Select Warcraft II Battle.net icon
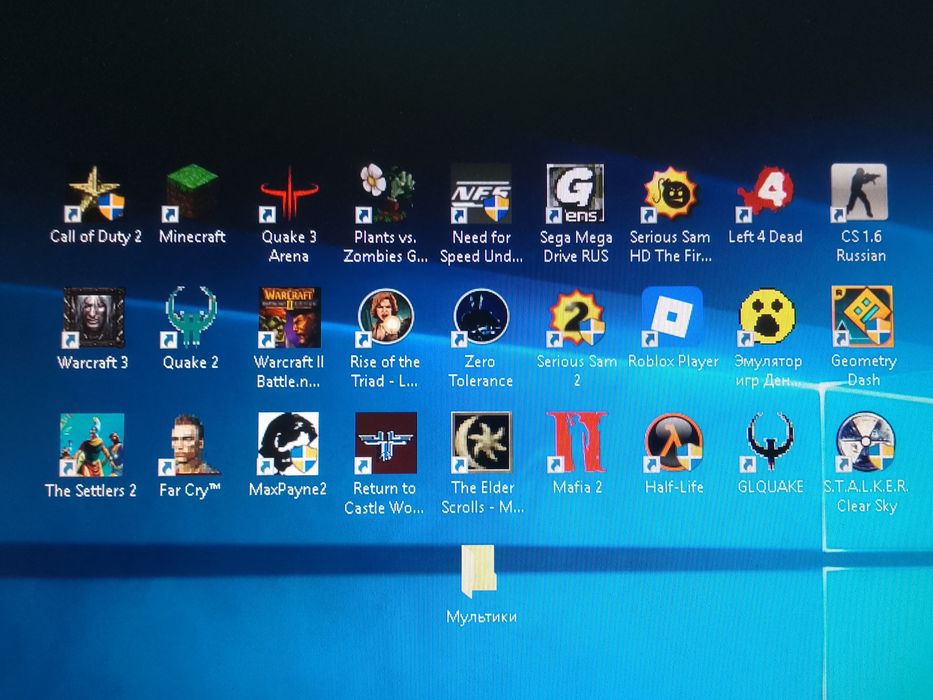Image resolution: width=933 pixels, height=700 pixels. coord(289,318)
